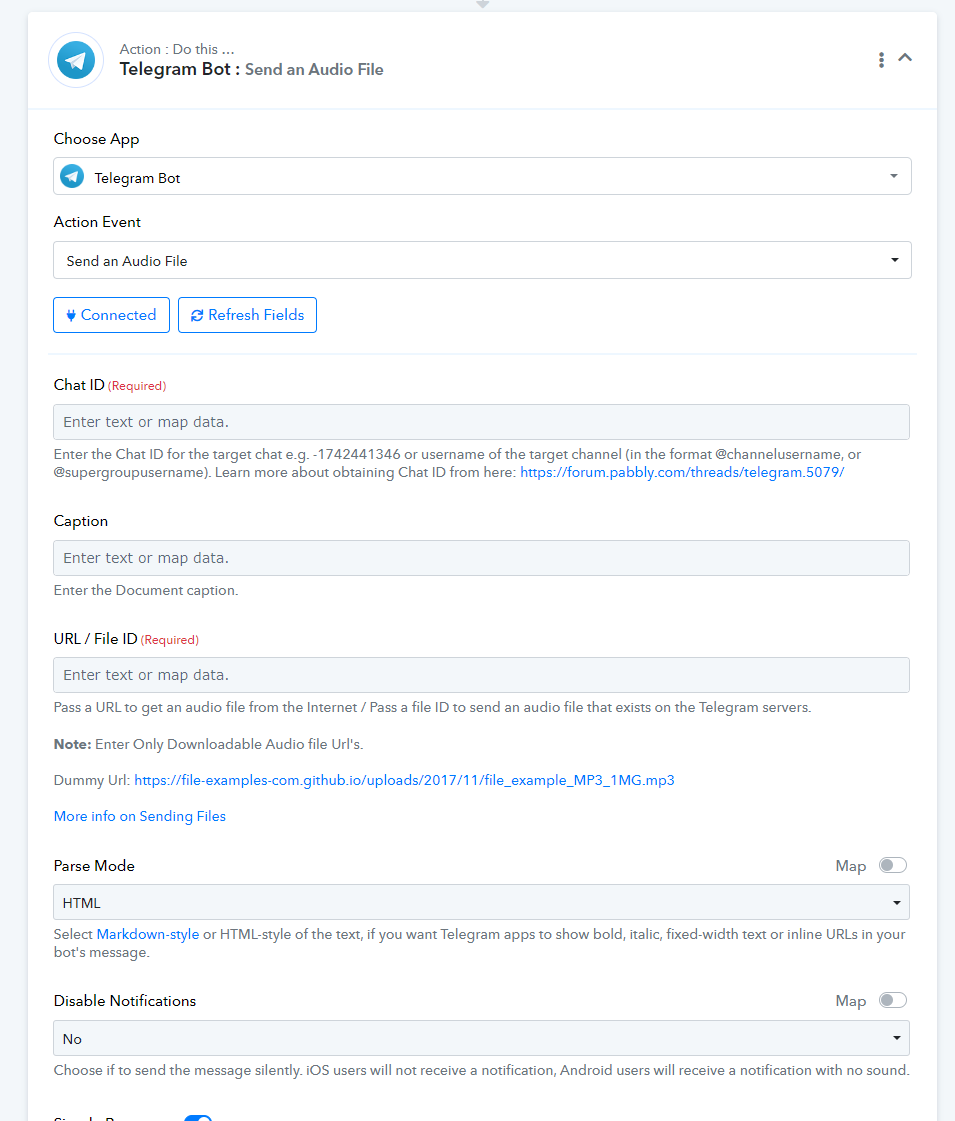The height and width of the screenshot is (1121, 955).
Task: Collapse the Telegram Bot action step
Action: (x=905, y=58)
